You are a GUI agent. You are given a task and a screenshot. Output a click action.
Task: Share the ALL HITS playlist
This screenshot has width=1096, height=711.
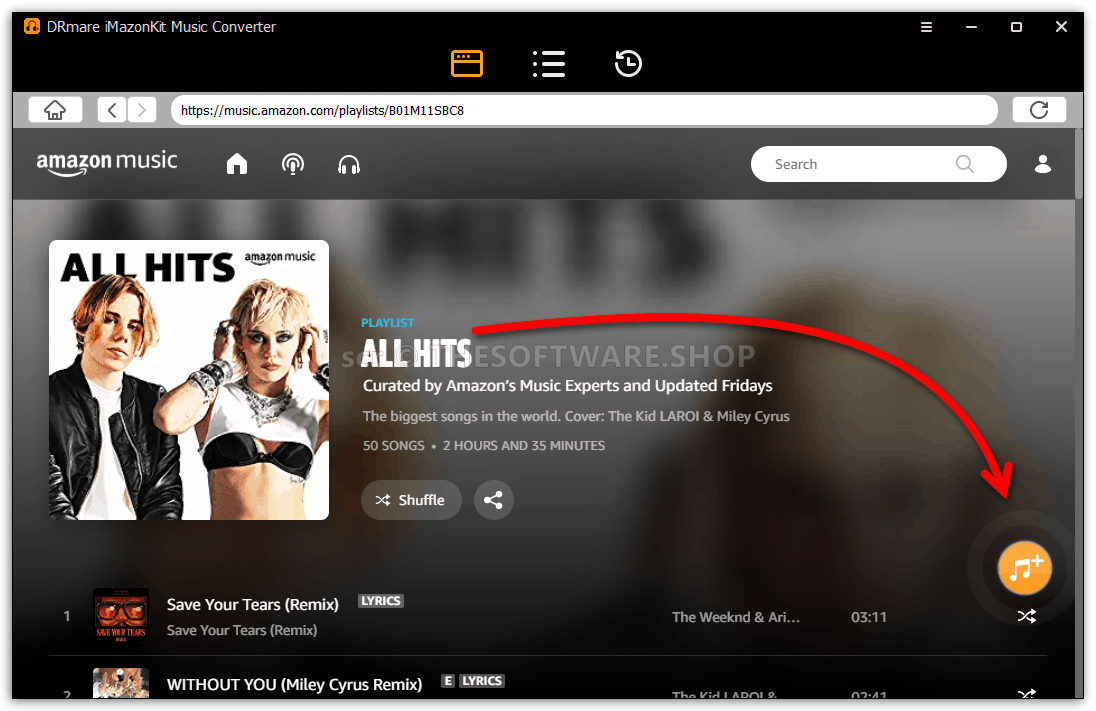tap(493, 500)
